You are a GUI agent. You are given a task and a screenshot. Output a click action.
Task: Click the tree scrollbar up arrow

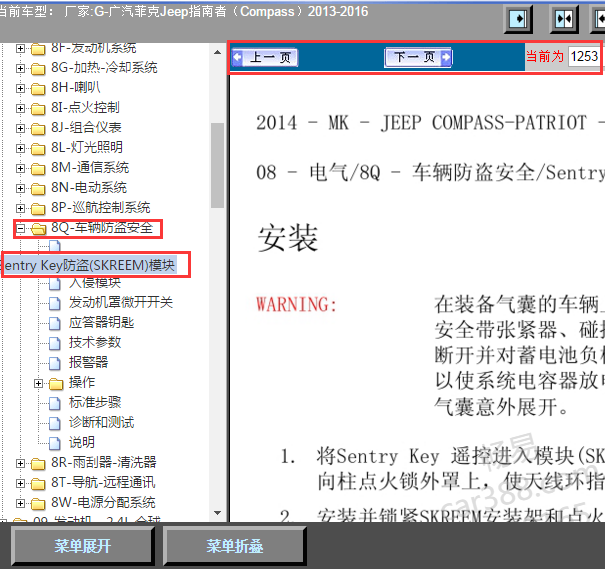pyautogui.click(x=217, y=52)
